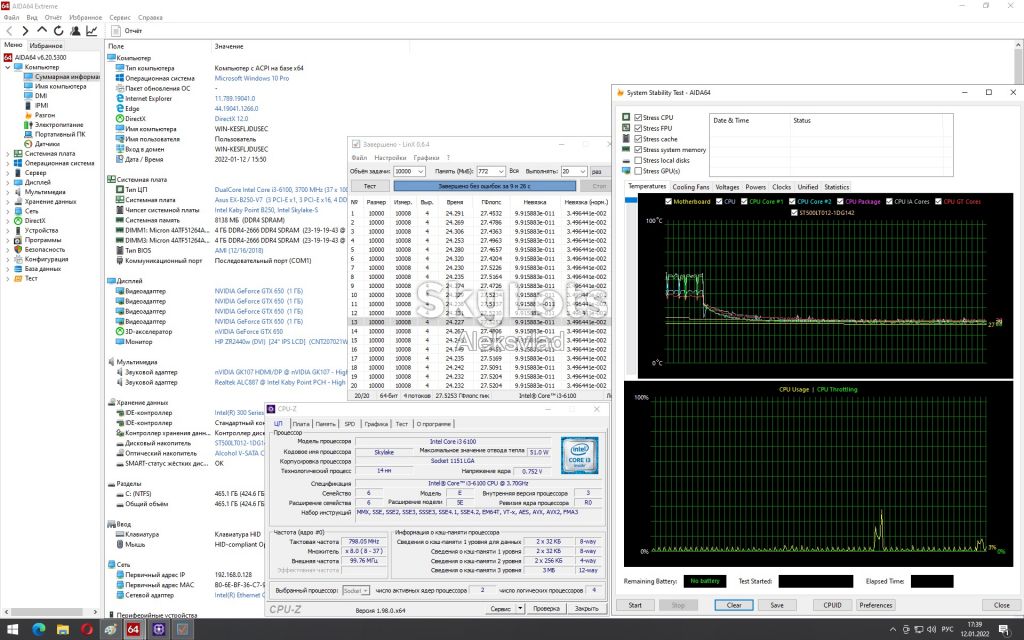Open notification center in taskbar

(1006, 630)
